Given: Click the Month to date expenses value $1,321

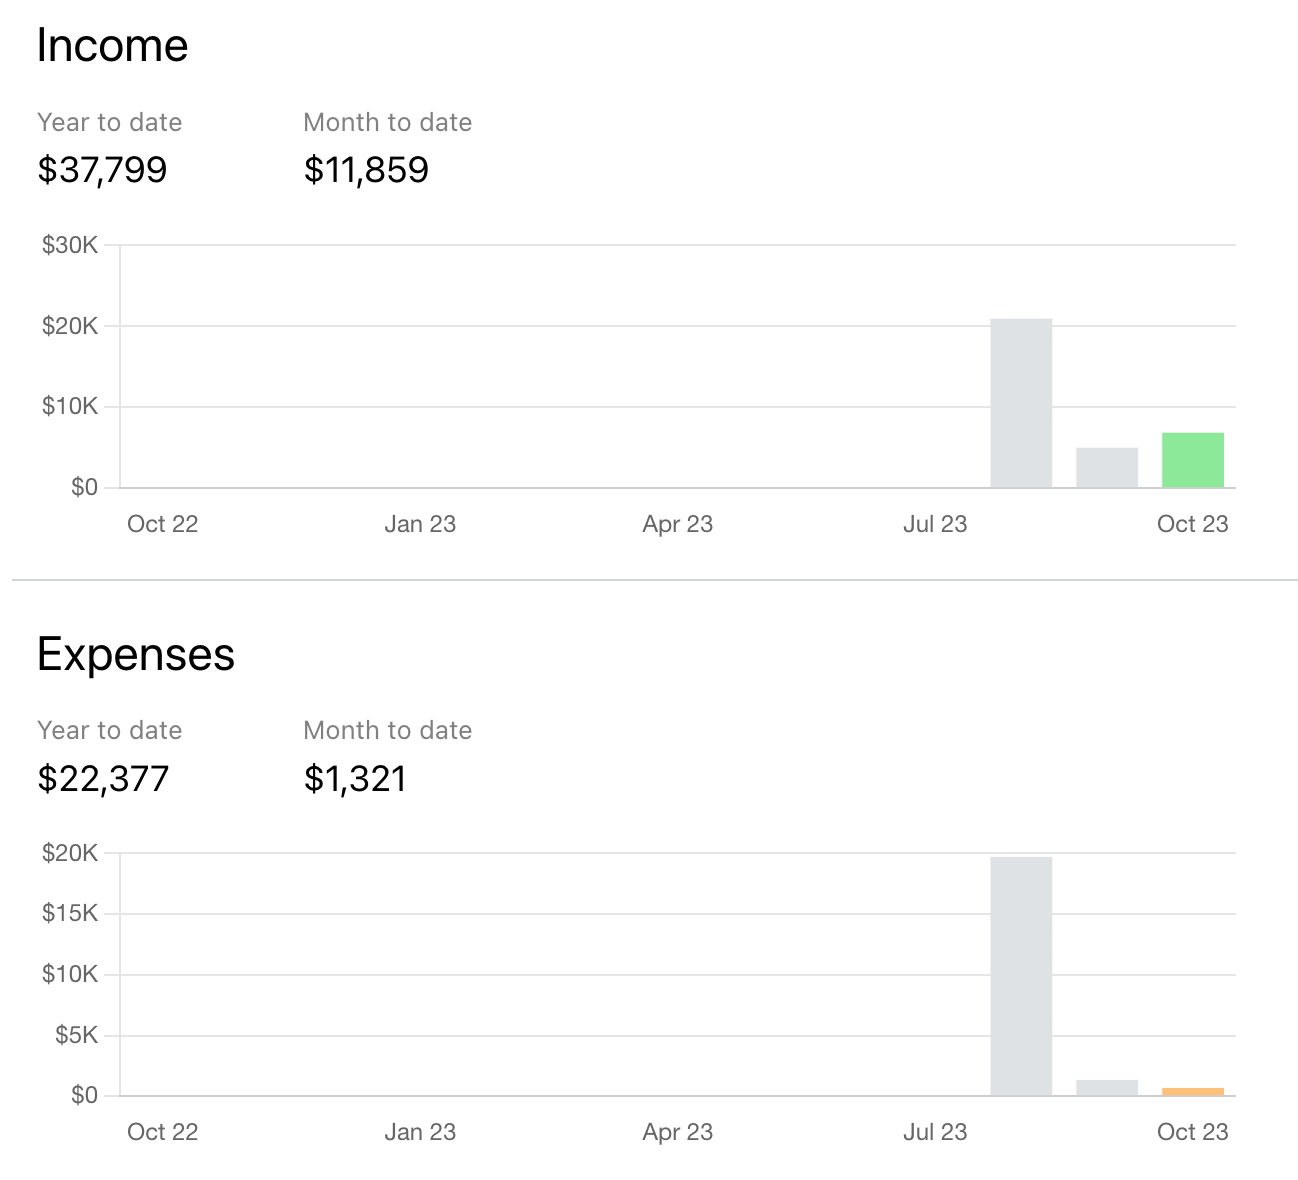Looking at the screenshot, I should point(355,779).
